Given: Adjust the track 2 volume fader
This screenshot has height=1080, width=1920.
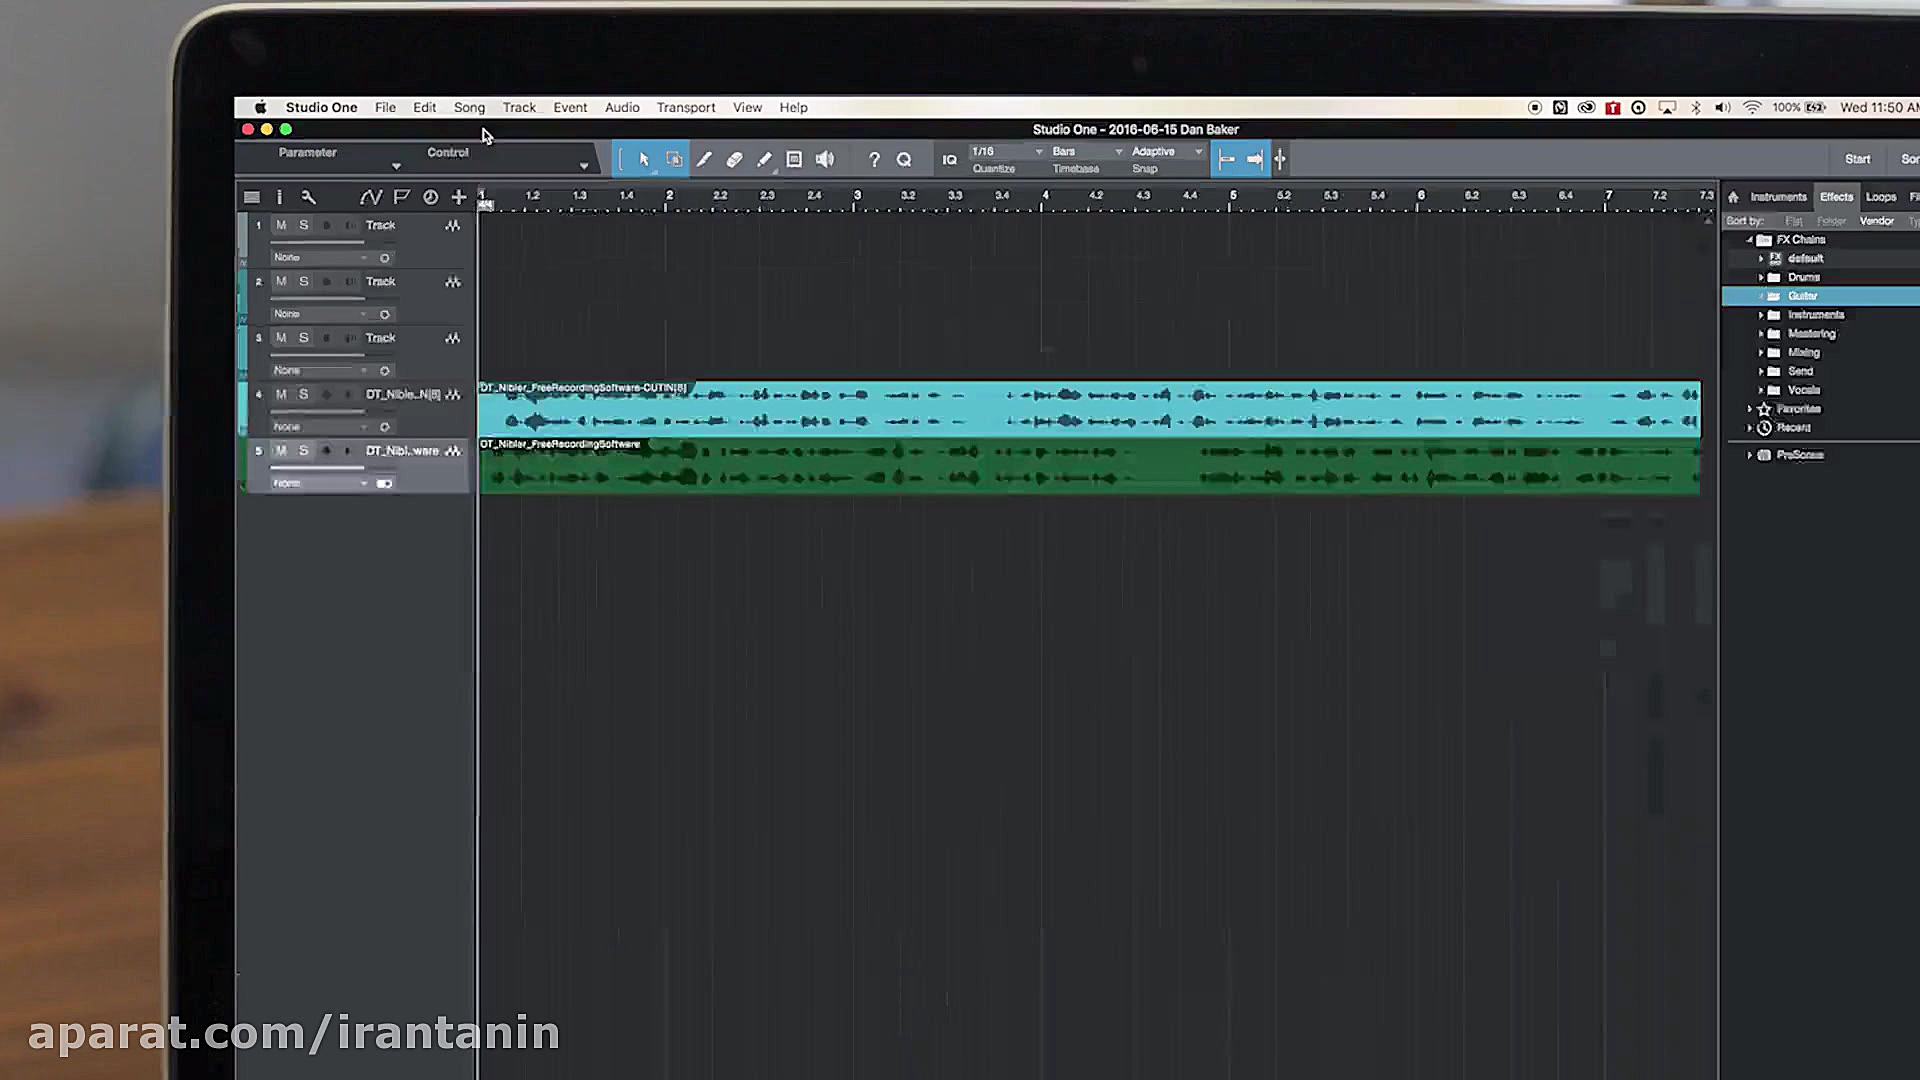Looking at the screenshot, I should (318, 298).
